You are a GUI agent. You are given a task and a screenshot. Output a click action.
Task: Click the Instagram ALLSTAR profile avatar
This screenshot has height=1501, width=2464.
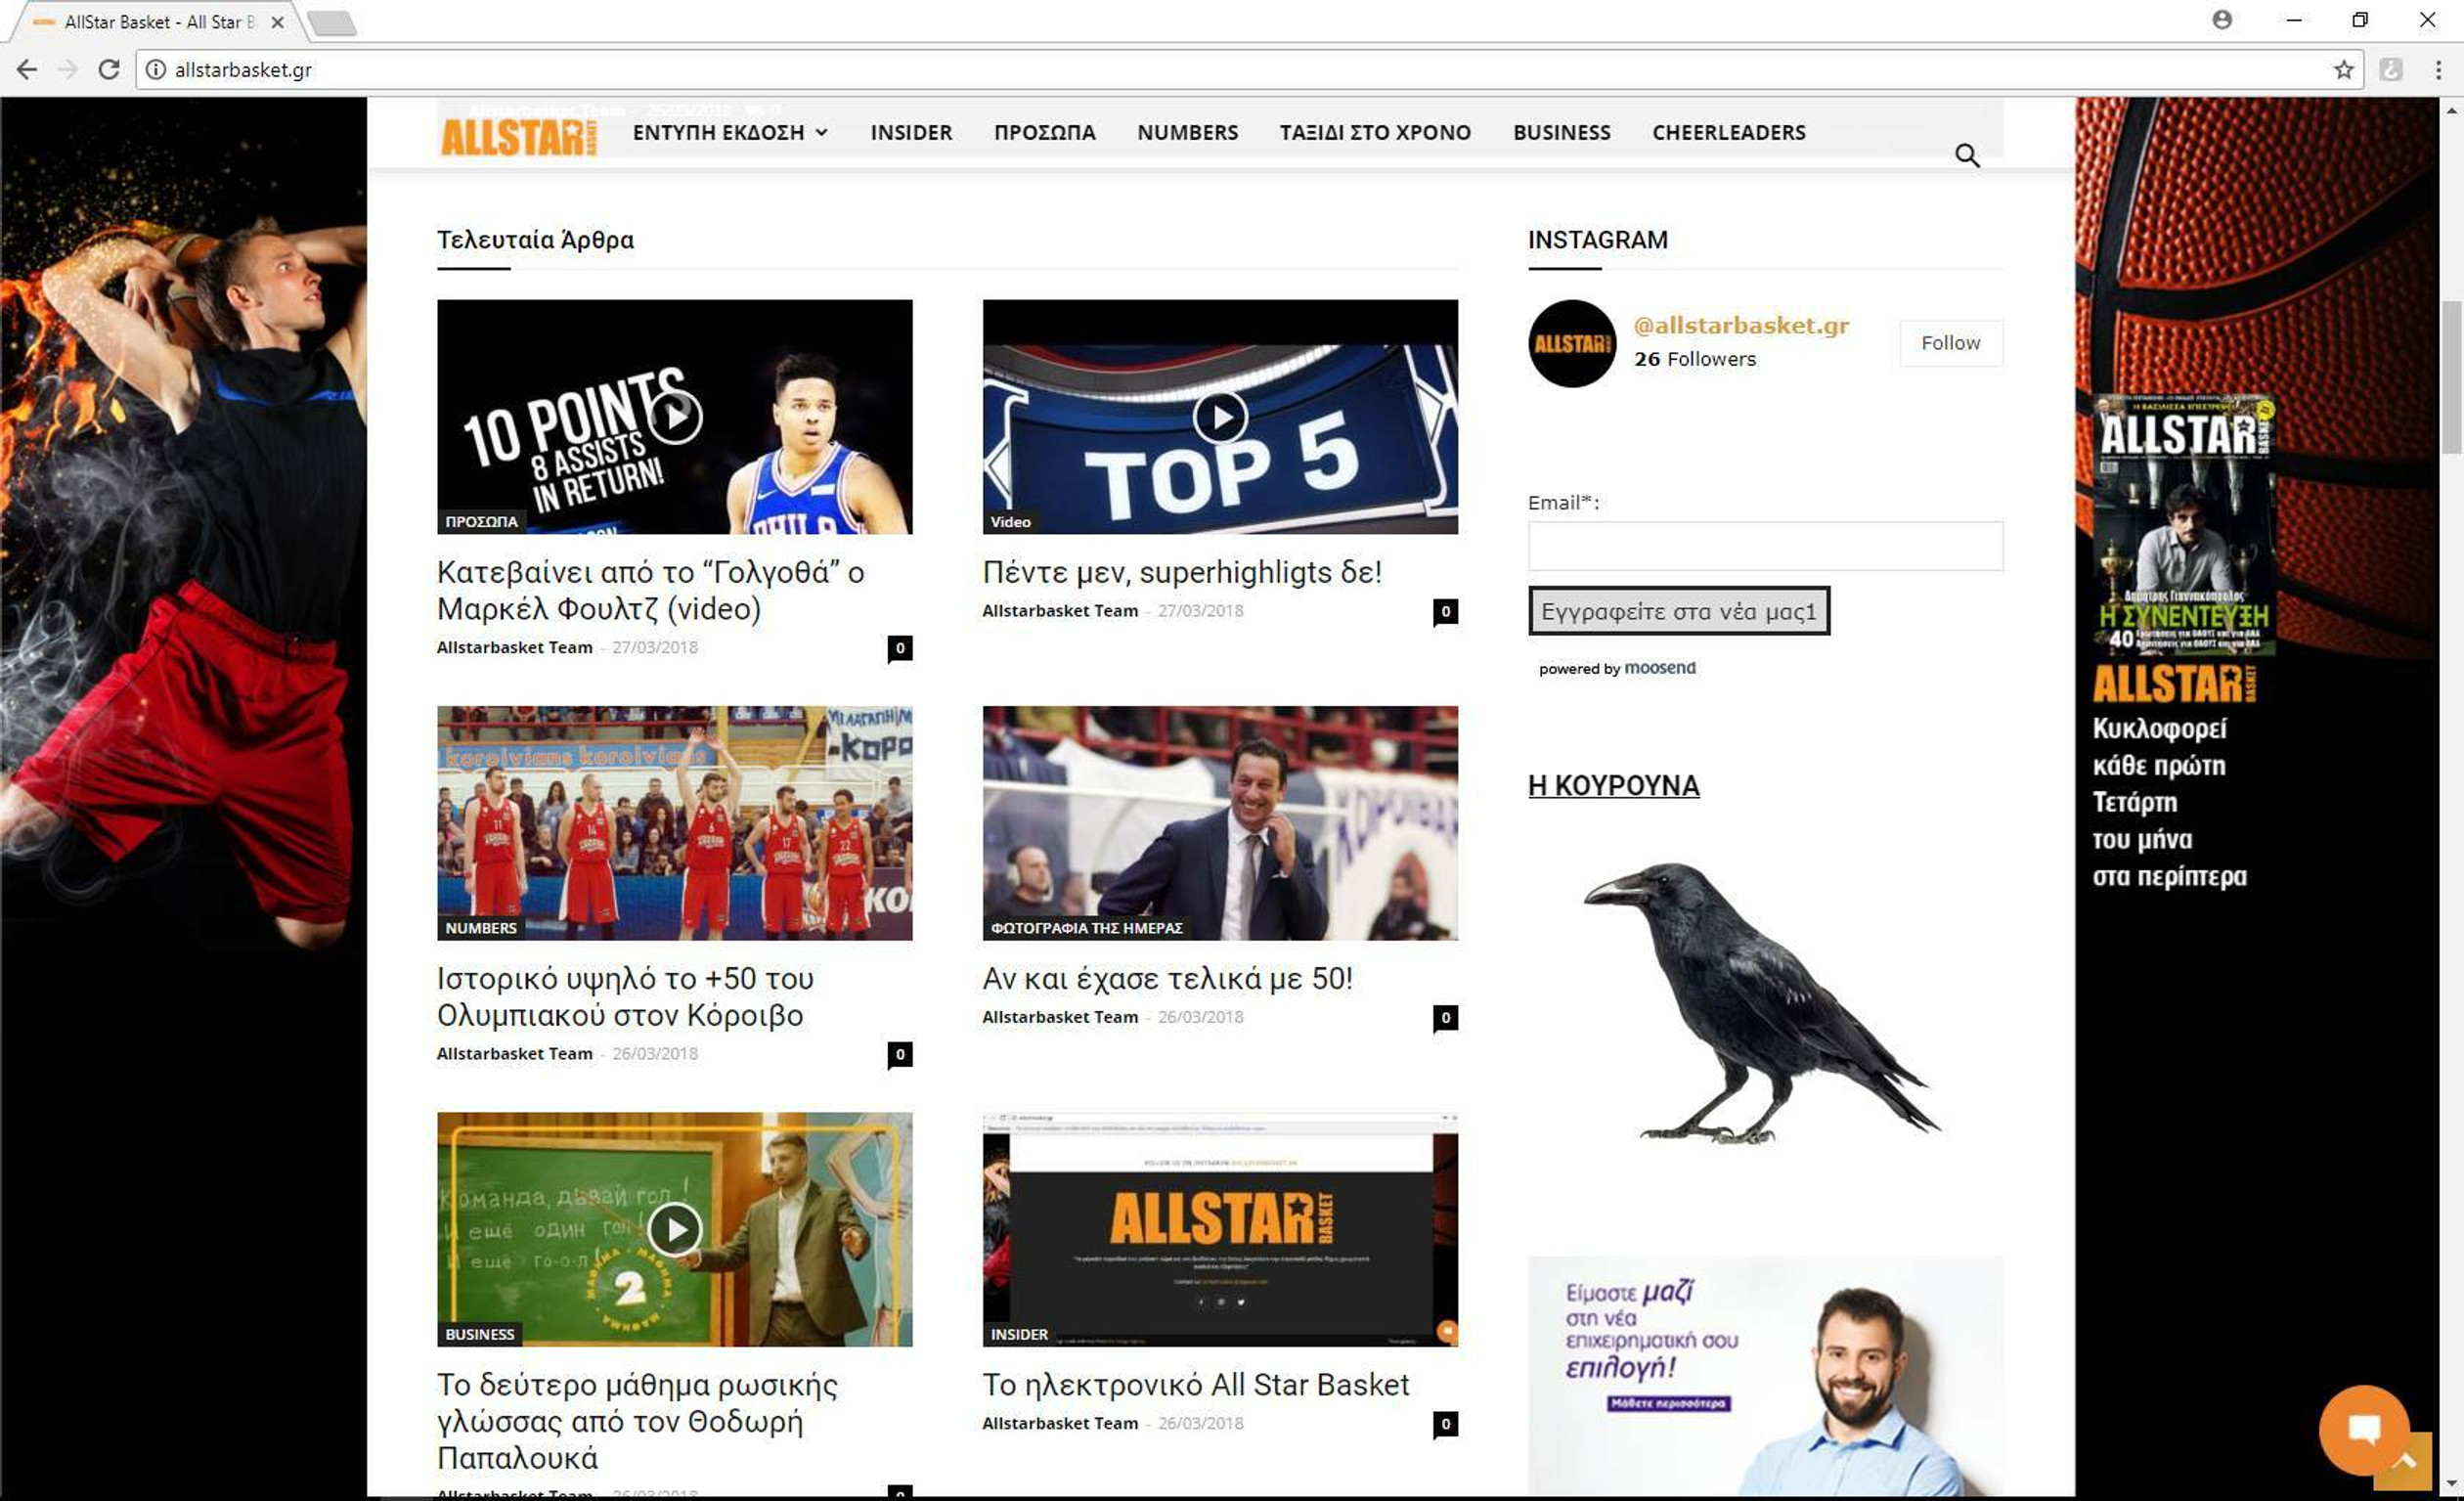(x=1572, y=343)
